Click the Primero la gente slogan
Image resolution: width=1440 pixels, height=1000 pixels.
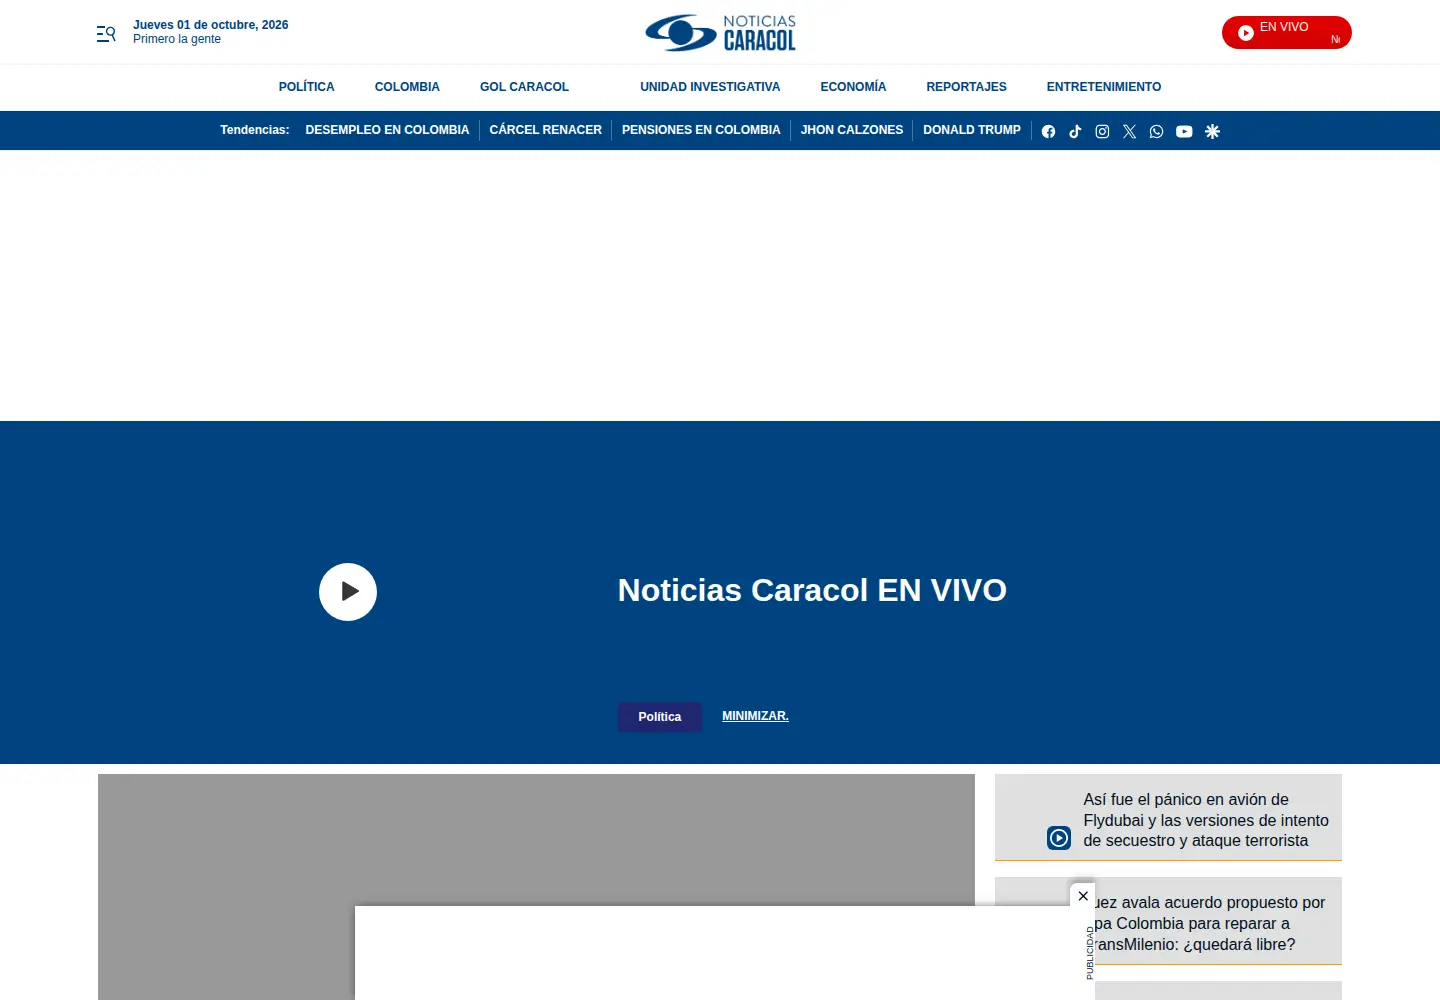click(x=177, y=39)
